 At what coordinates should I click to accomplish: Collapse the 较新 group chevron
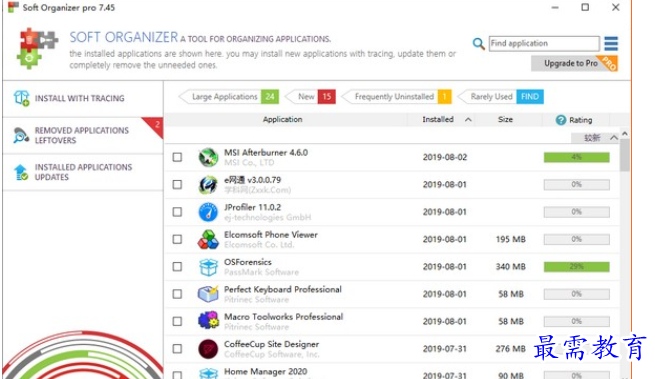(x=614, y=137)
